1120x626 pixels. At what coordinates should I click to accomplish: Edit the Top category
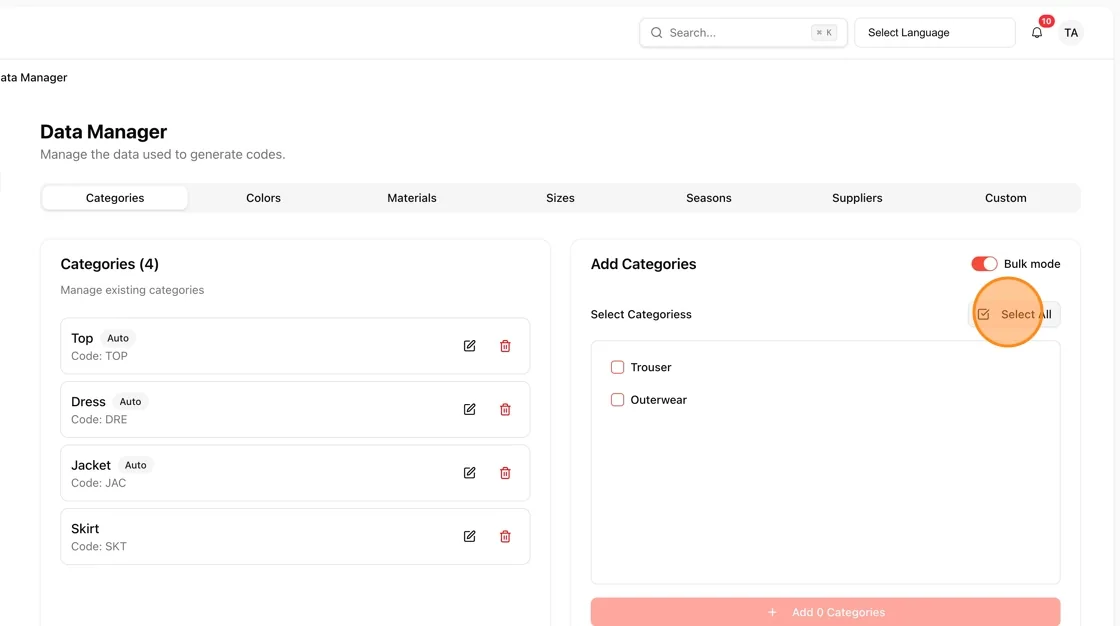tap(469, 346)
